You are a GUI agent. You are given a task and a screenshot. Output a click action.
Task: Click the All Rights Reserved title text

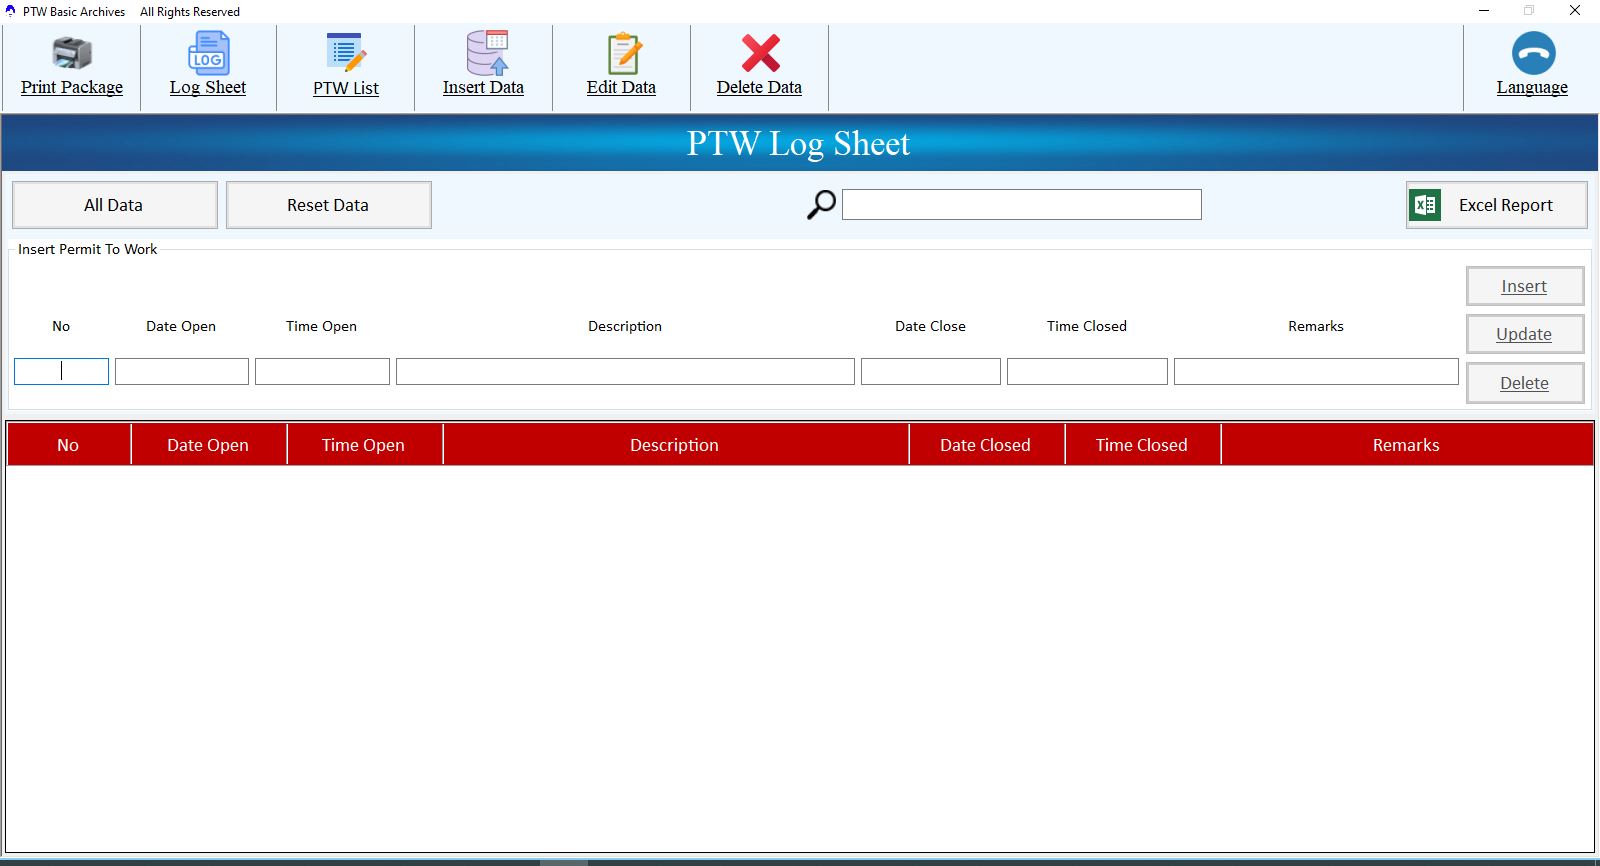click(190, 12)
